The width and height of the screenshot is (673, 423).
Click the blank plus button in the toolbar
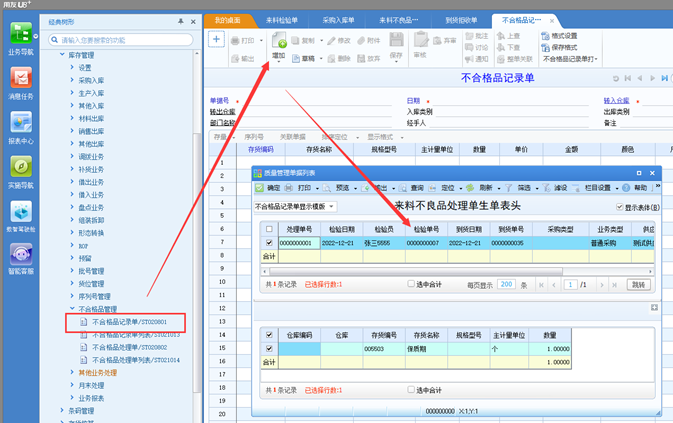point(216,39)
